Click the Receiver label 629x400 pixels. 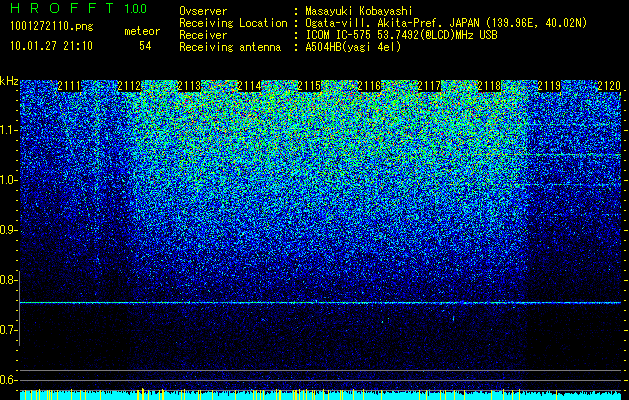(x=203, y=35)
